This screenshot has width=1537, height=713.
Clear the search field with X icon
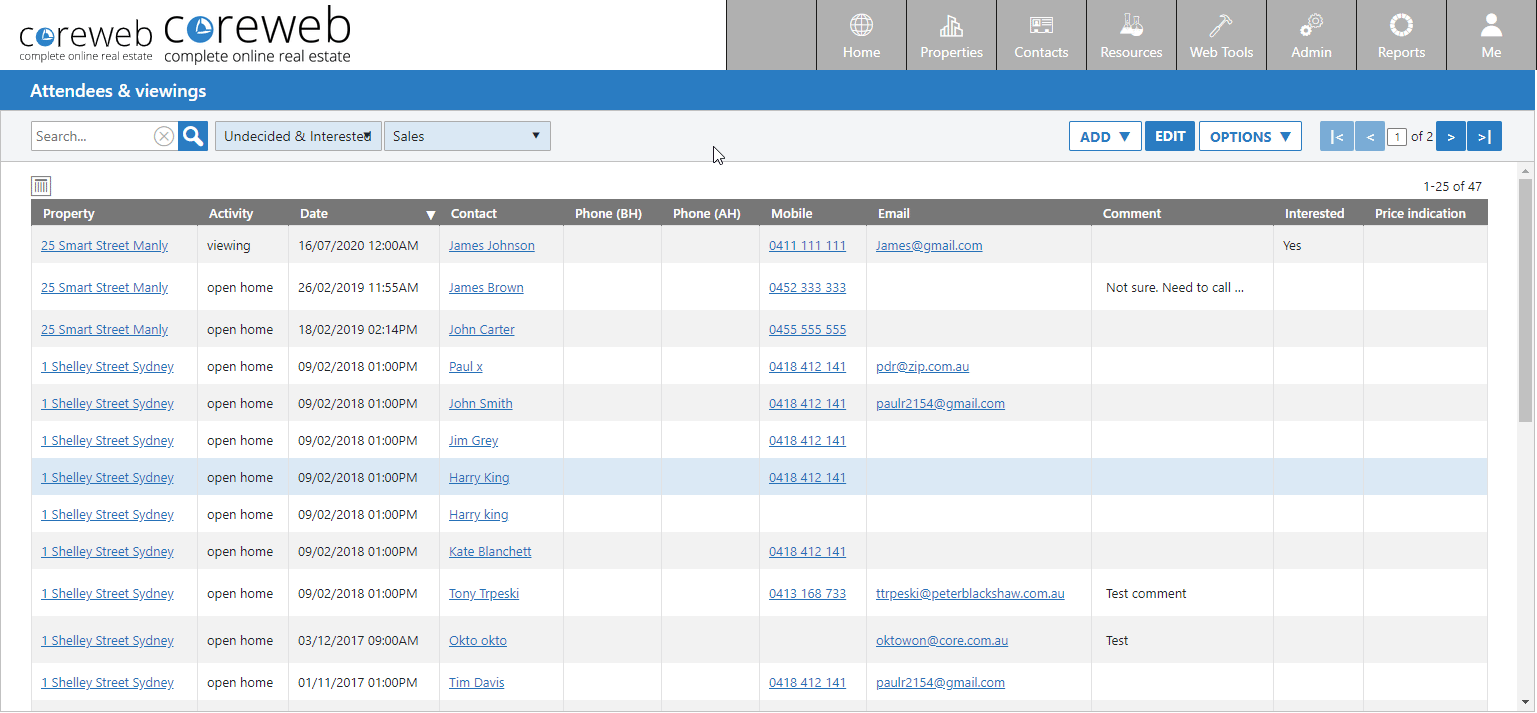(x=164, y=137)
